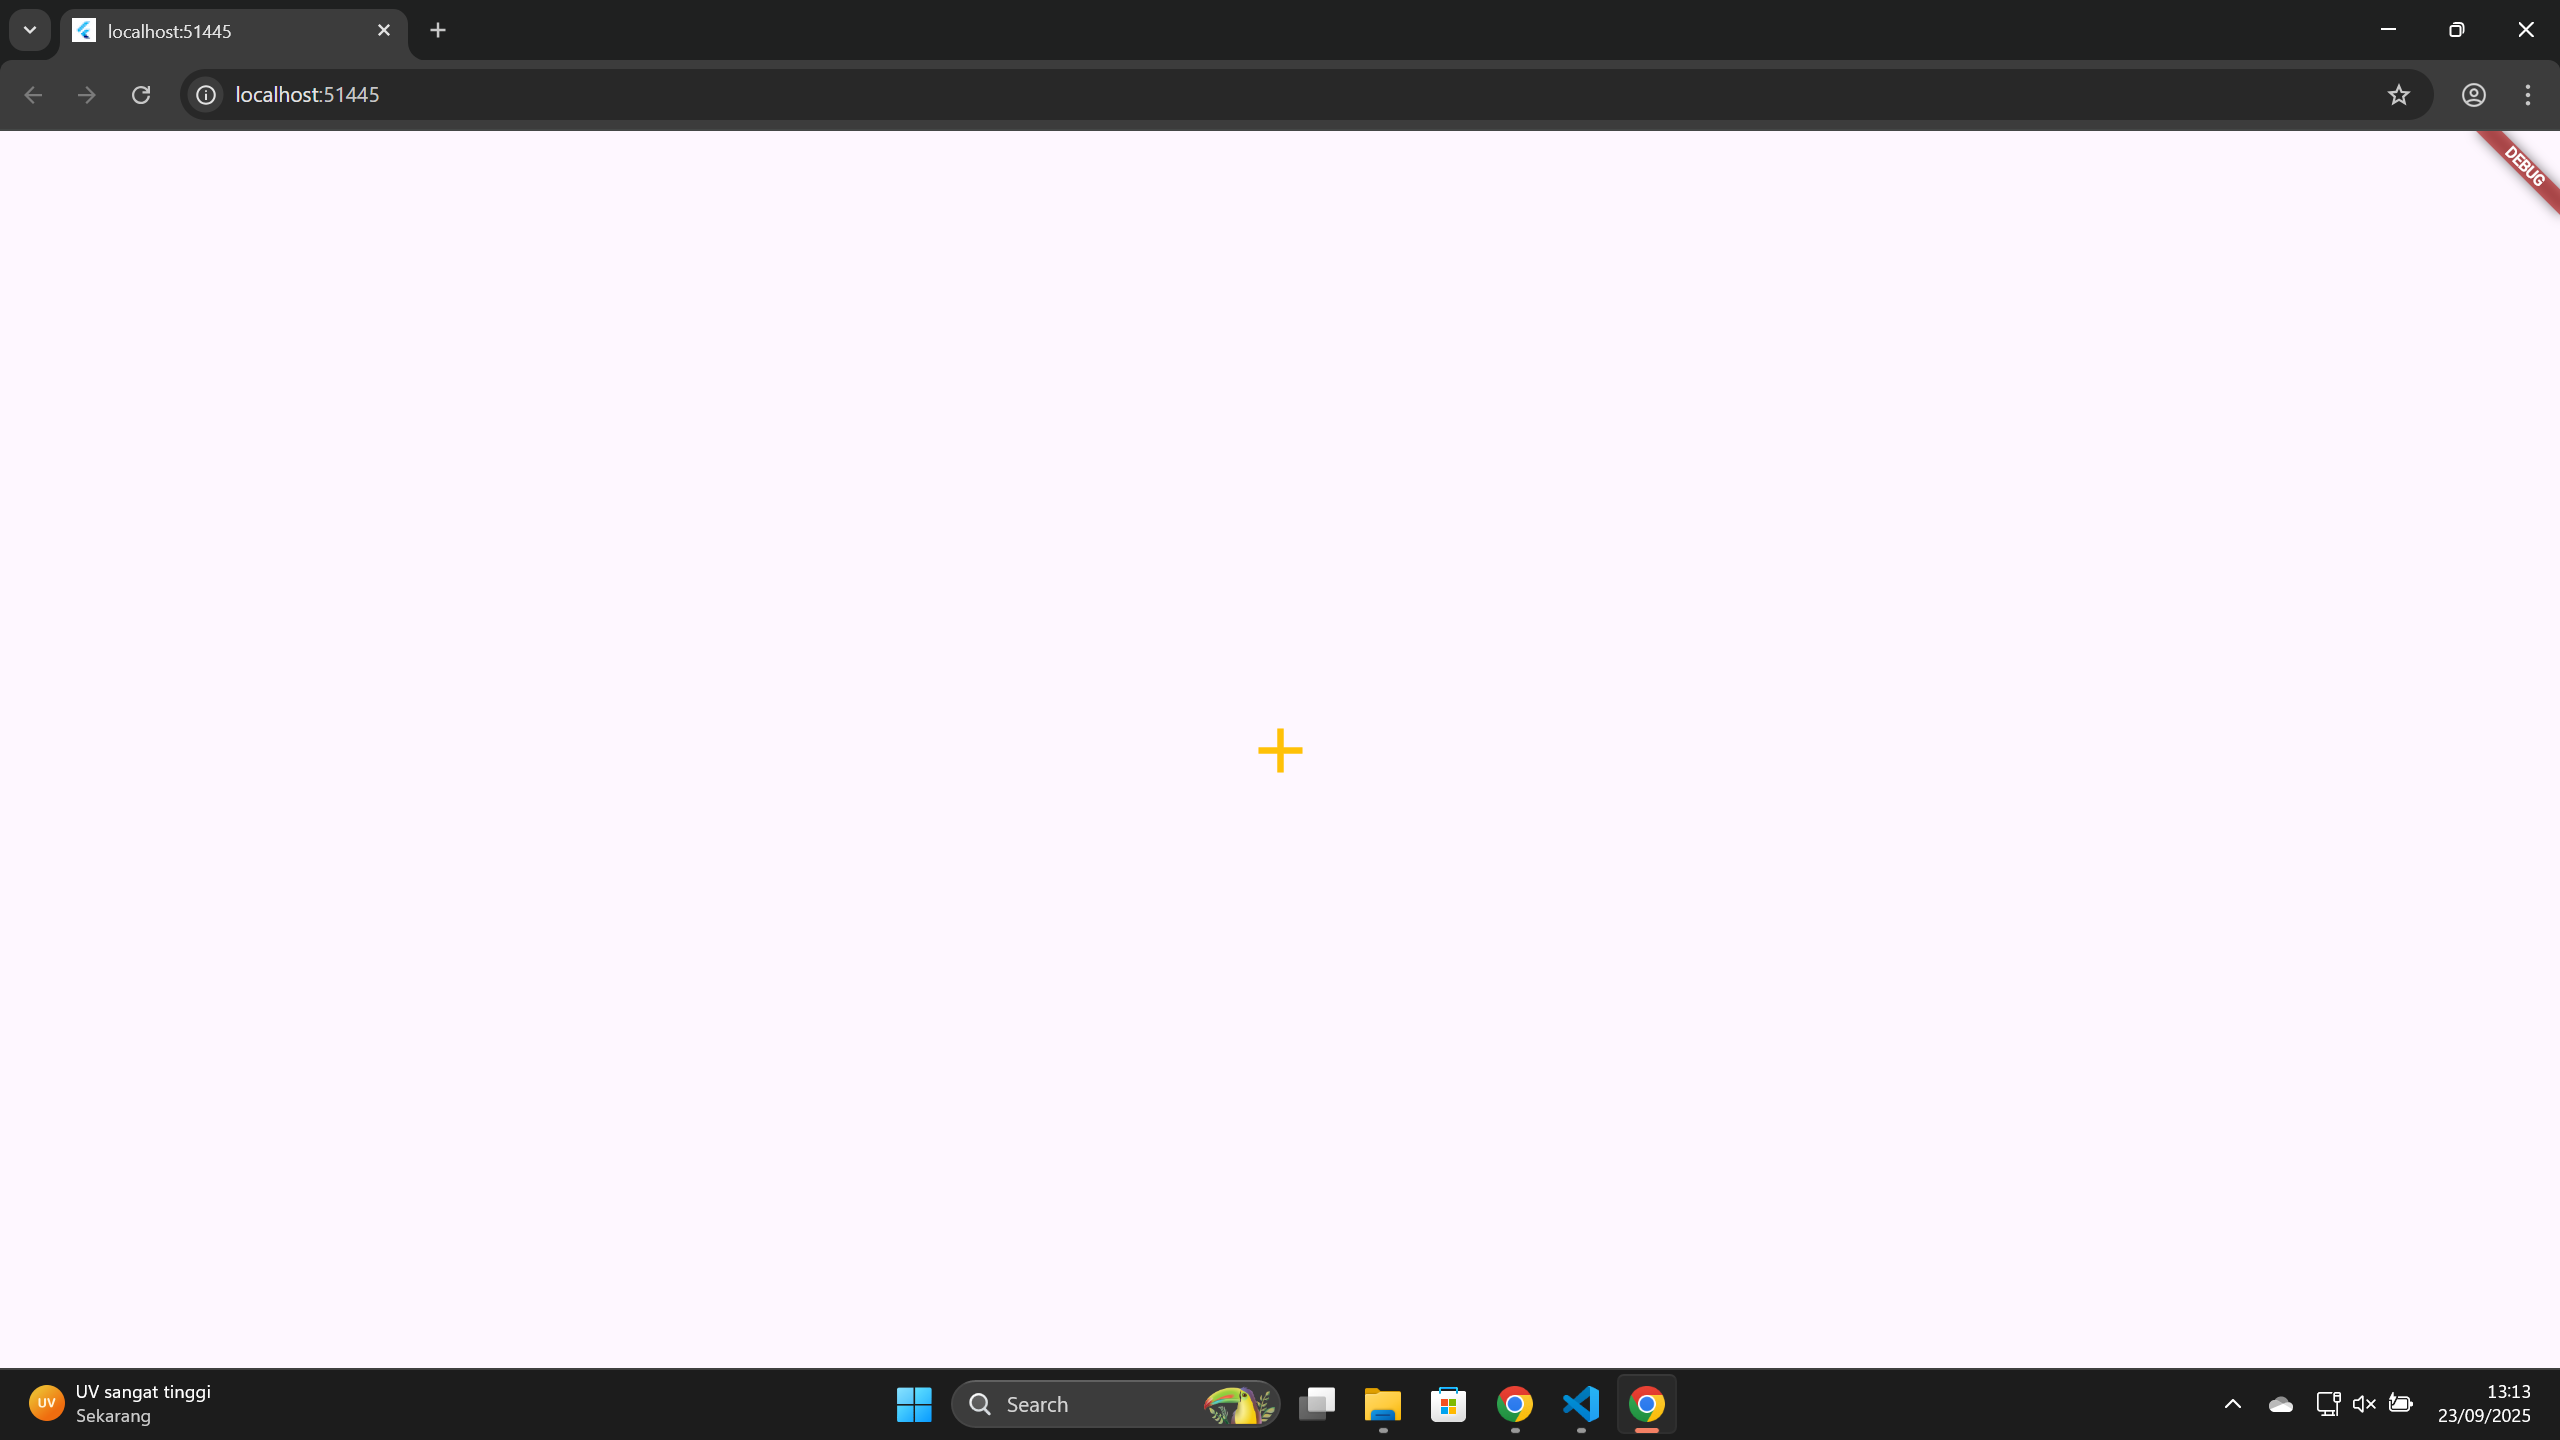
Task: Show hidden system tray icons
Action: coord(2232,1404)
